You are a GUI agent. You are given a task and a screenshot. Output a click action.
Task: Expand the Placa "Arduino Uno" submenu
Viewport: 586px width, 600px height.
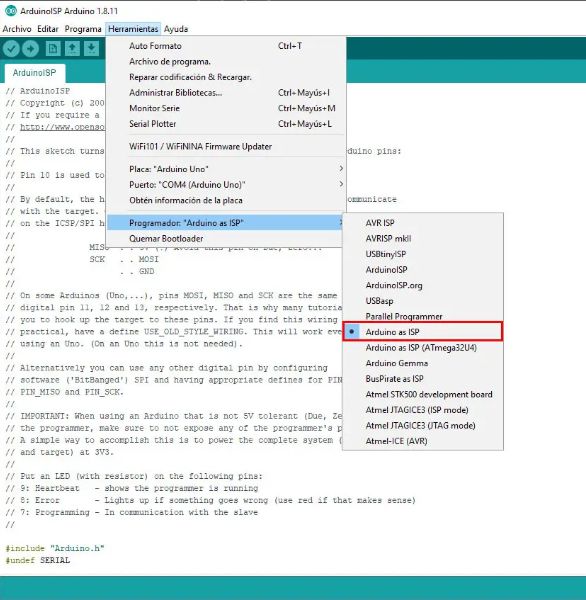pos(226,169)
